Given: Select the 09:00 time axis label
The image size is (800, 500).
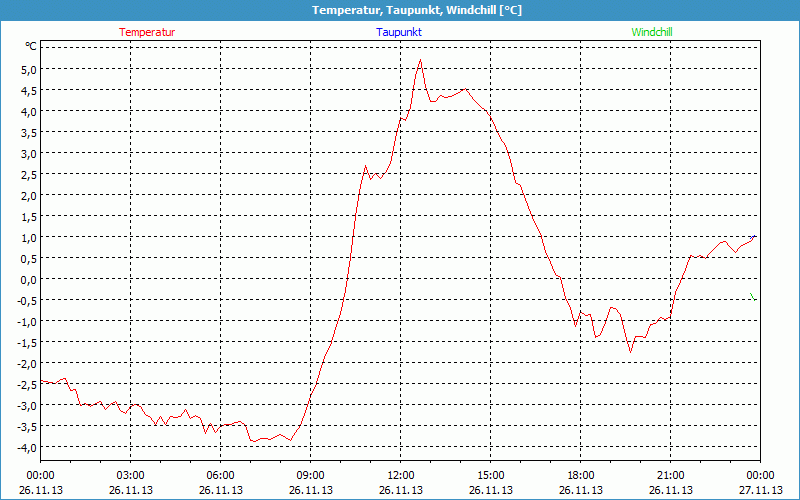Looking at the screenshot, I should tap(310, 474).
